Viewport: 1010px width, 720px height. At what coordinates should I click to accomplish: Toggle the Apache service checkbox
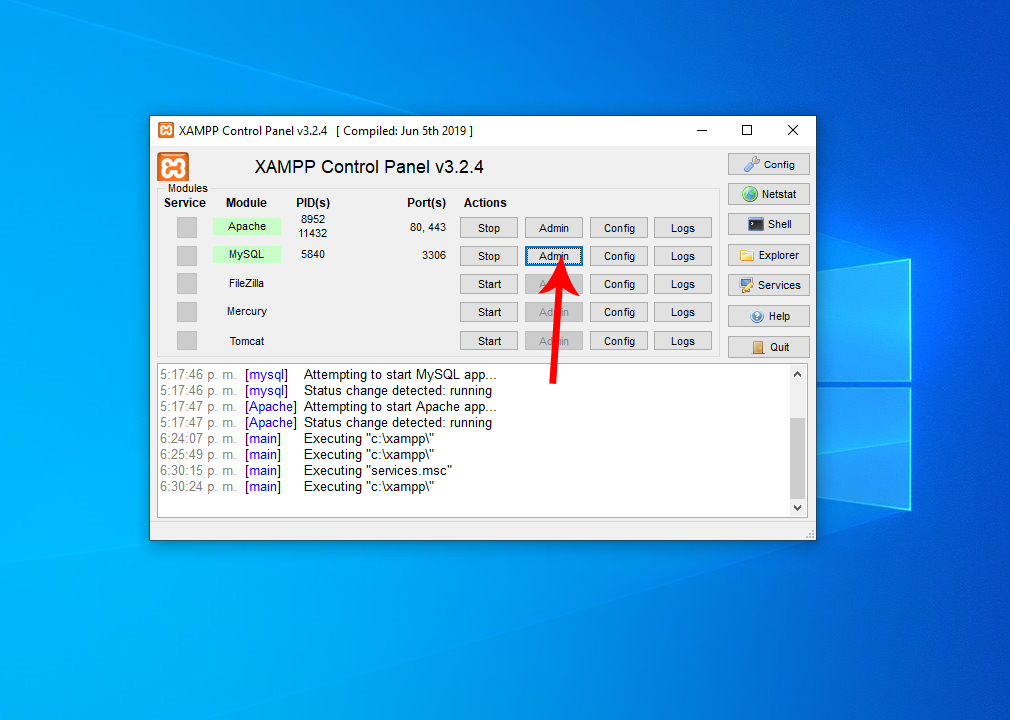[187, 227]
